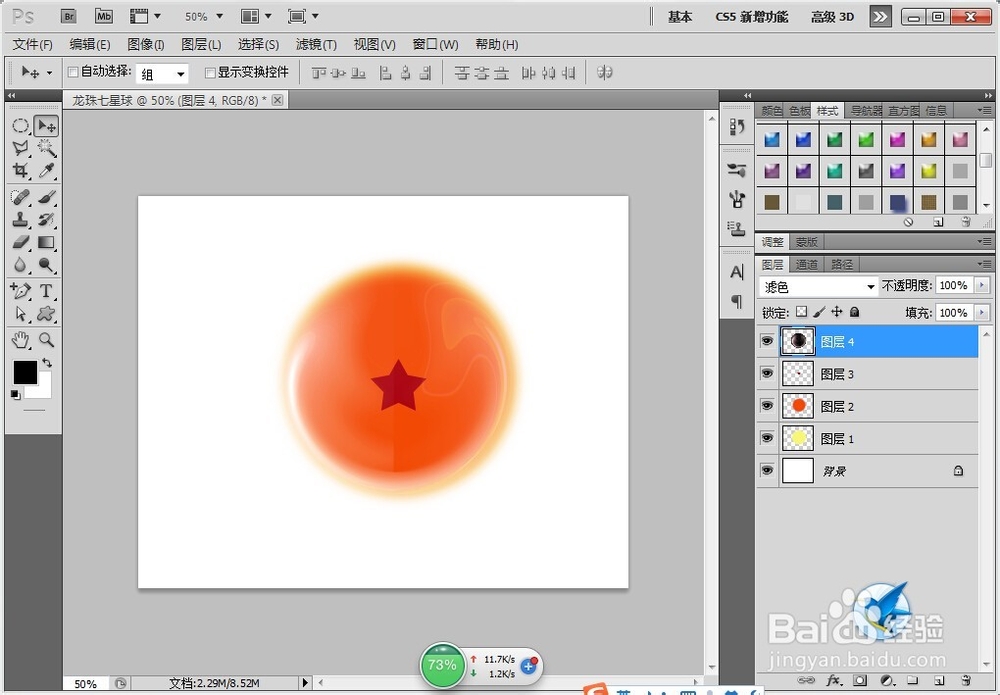Switch to 高级 3D workspace
1000x695 pixels.
click(x=832, y=17)
